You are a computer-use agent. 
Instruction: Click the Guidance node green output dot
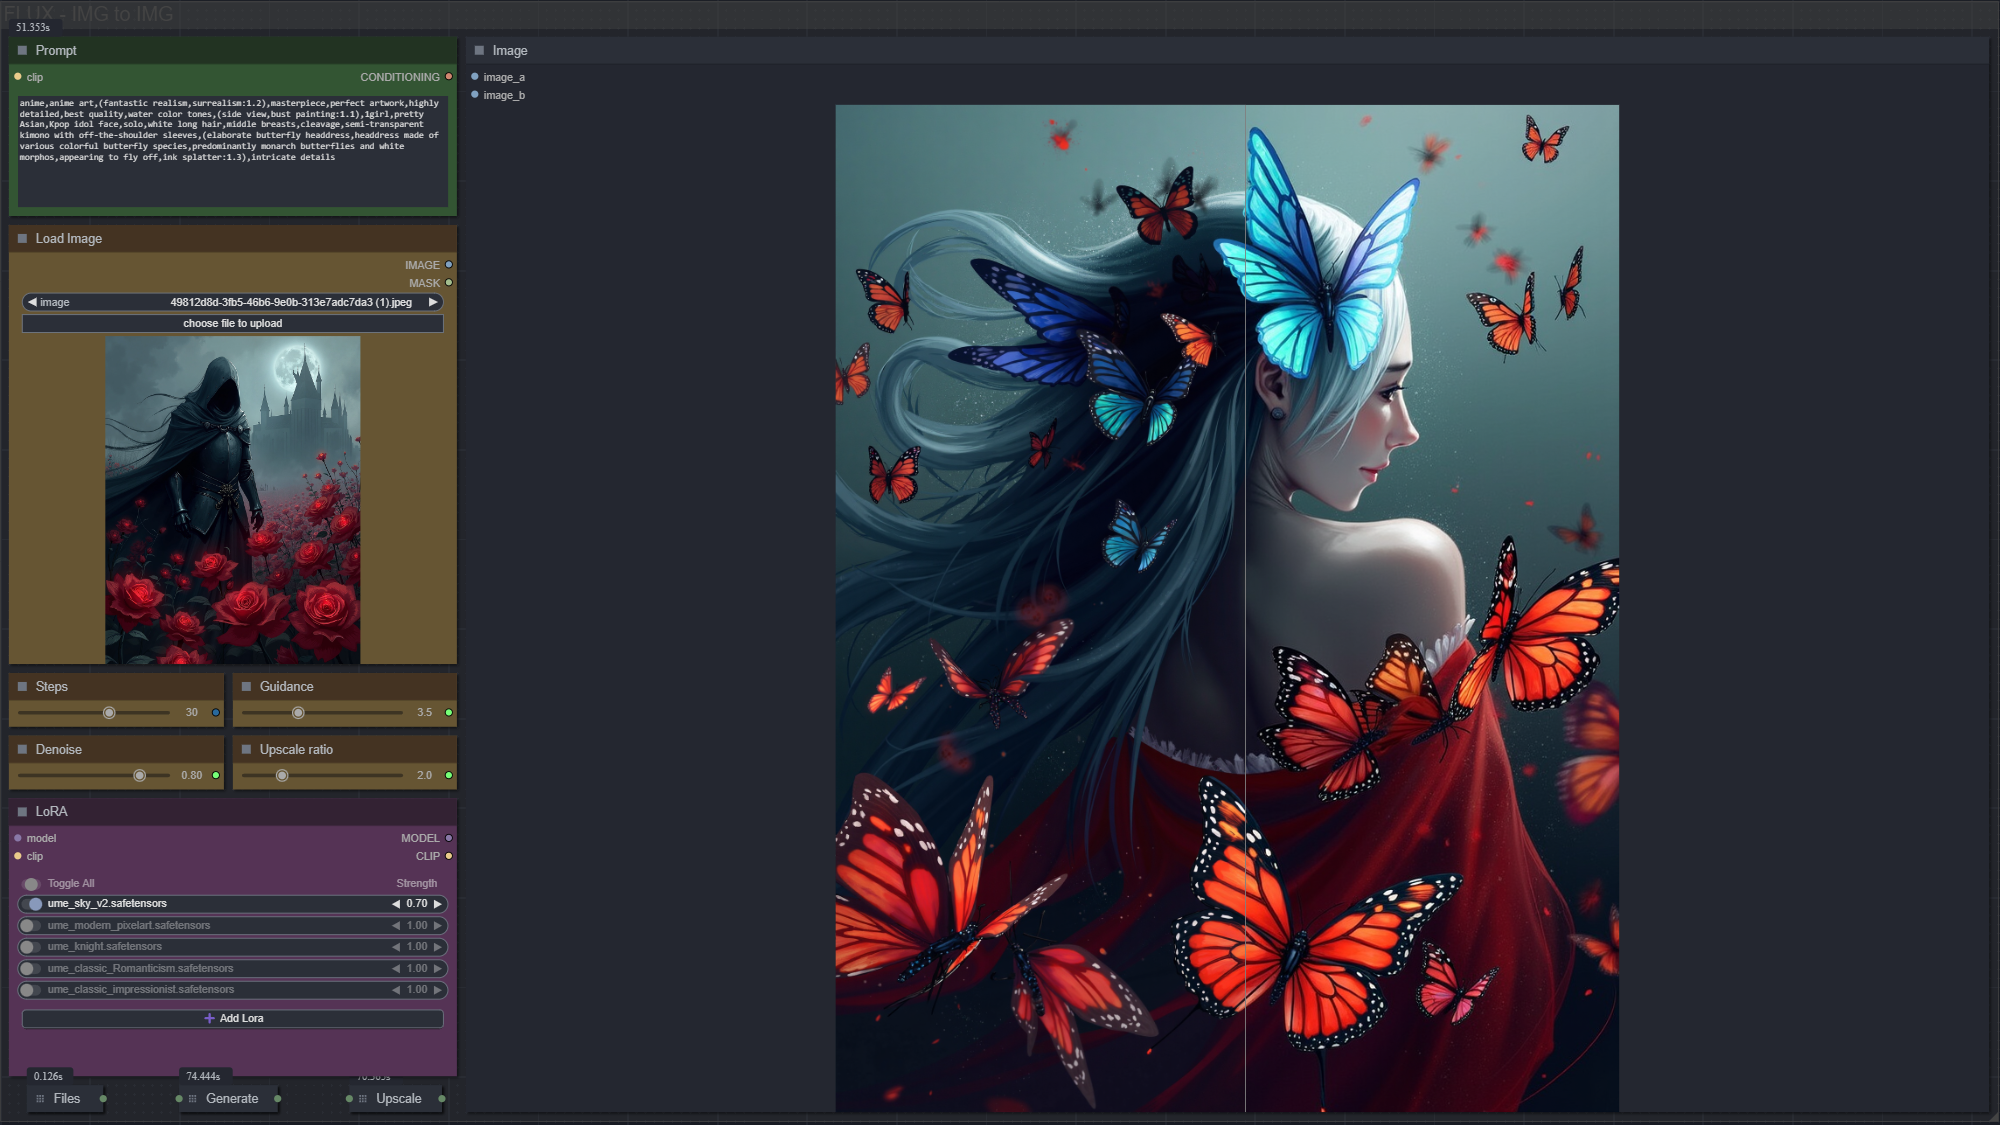(x=449, y=712)
